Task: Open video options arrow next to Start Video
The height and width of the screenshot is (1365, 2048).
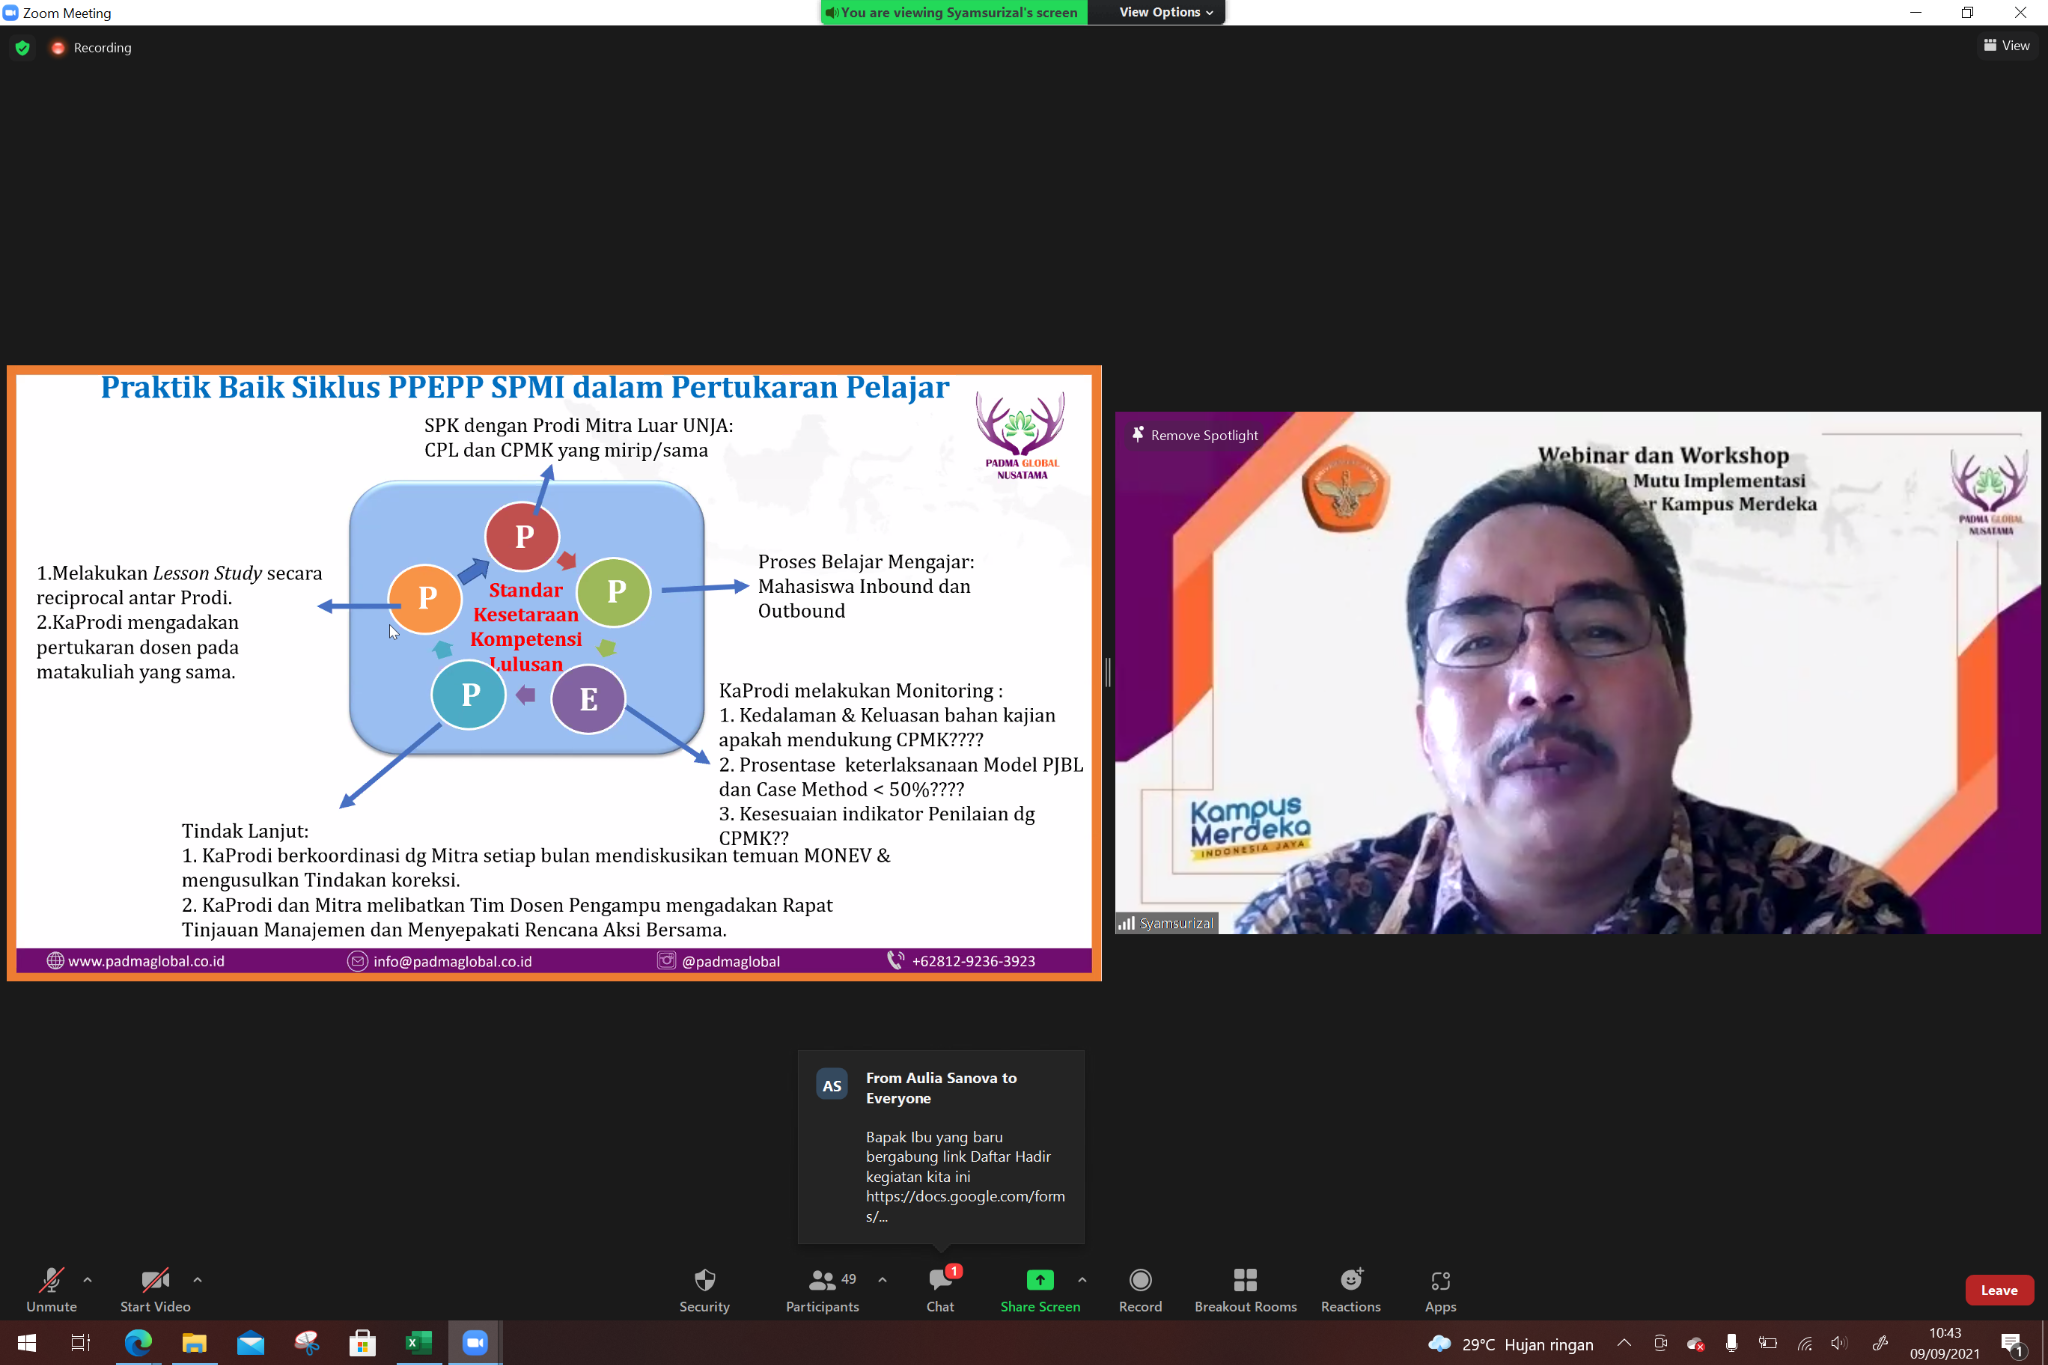Action: (198, 1280)
